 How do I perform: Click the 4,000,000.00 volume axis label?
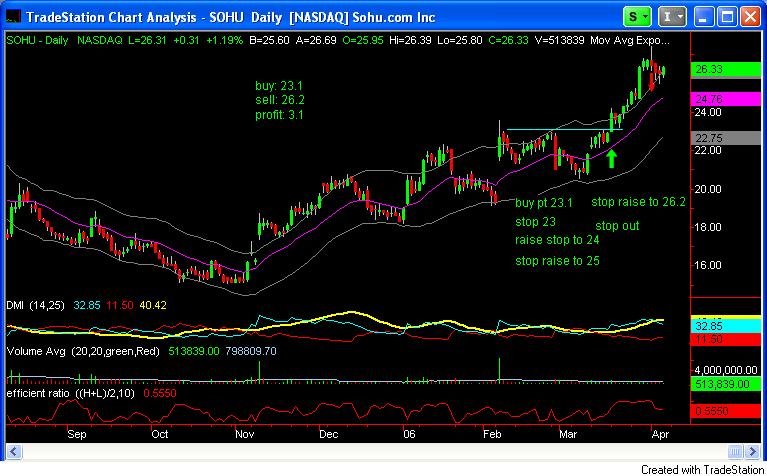click(x=726, y=370)
